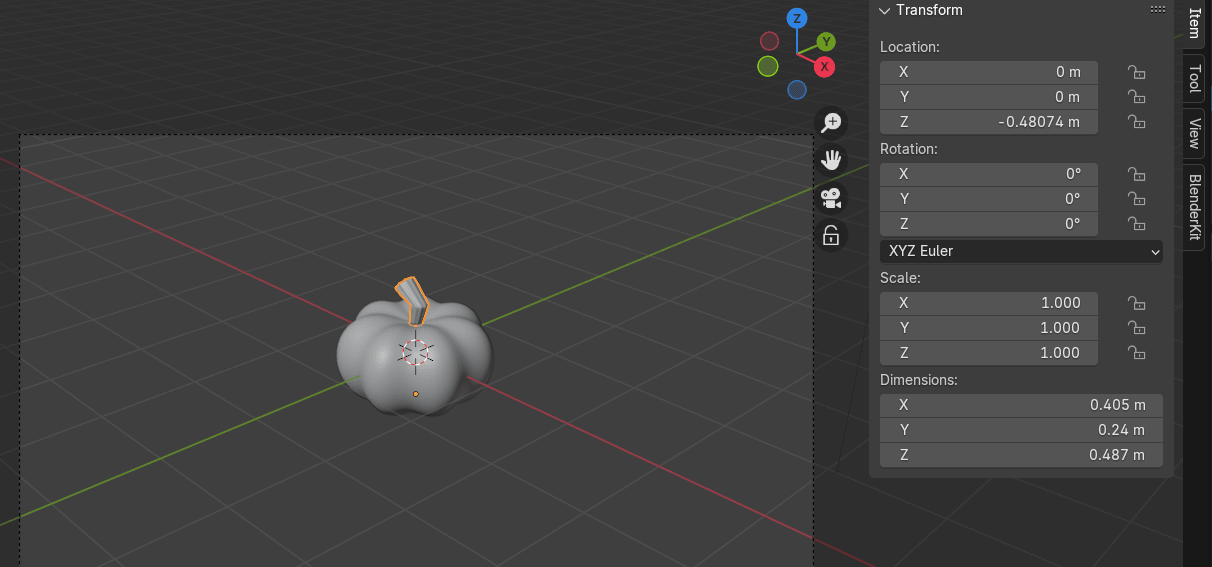
Task: Click the zoom magnifier viewport icon
Action: (831, 123)
